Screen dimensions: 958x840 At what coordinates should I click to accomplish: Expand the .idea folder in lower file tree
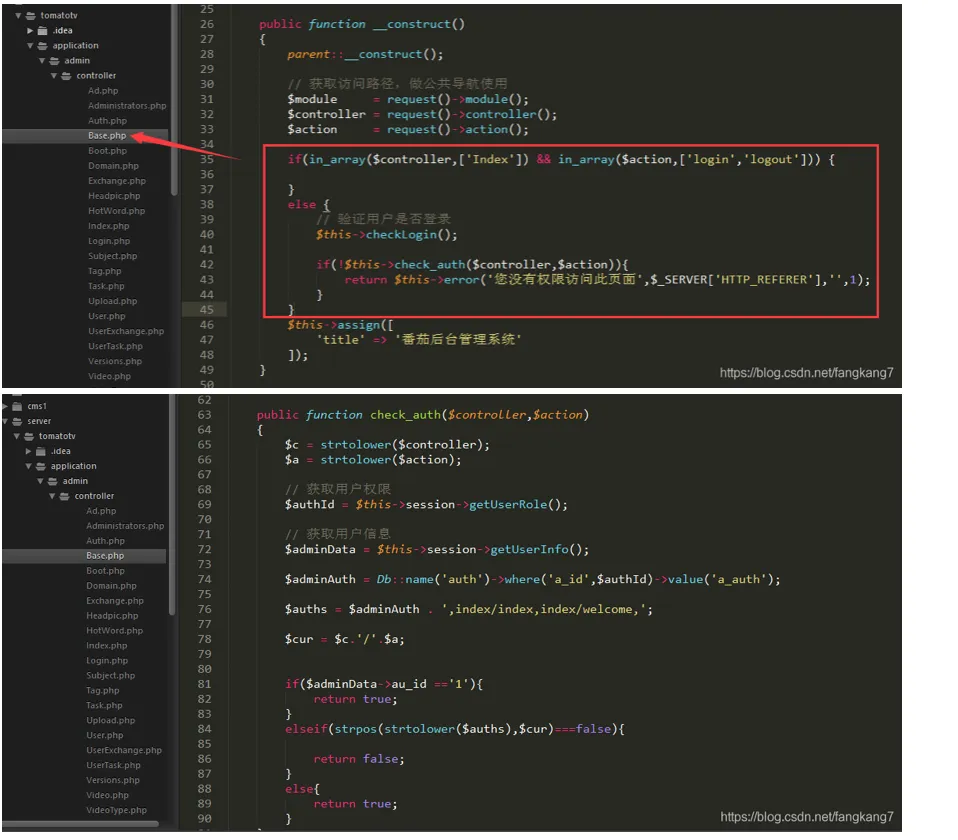(x=28, y=451)
